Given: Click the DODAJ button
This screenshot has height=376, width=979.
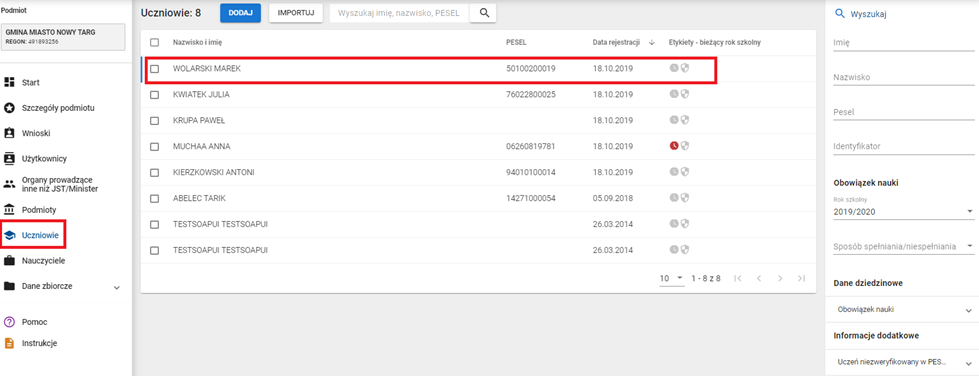Looking at the screenshot, I should click(x=240, y=12).
